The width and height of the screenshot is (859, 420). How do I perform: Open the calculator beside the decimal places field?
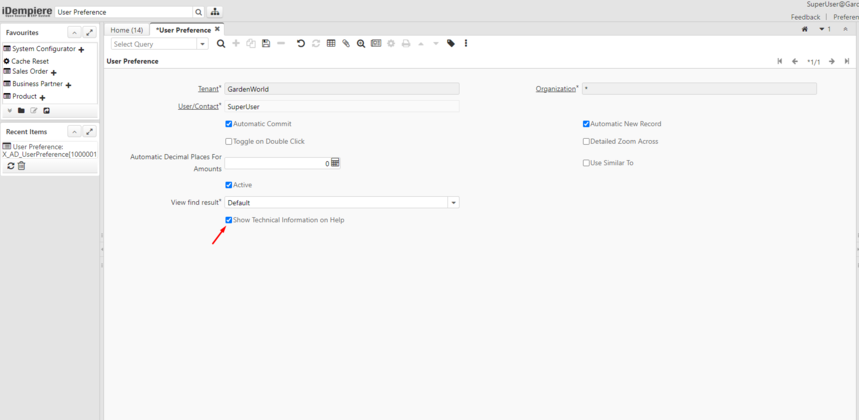(x=335, y=163)
